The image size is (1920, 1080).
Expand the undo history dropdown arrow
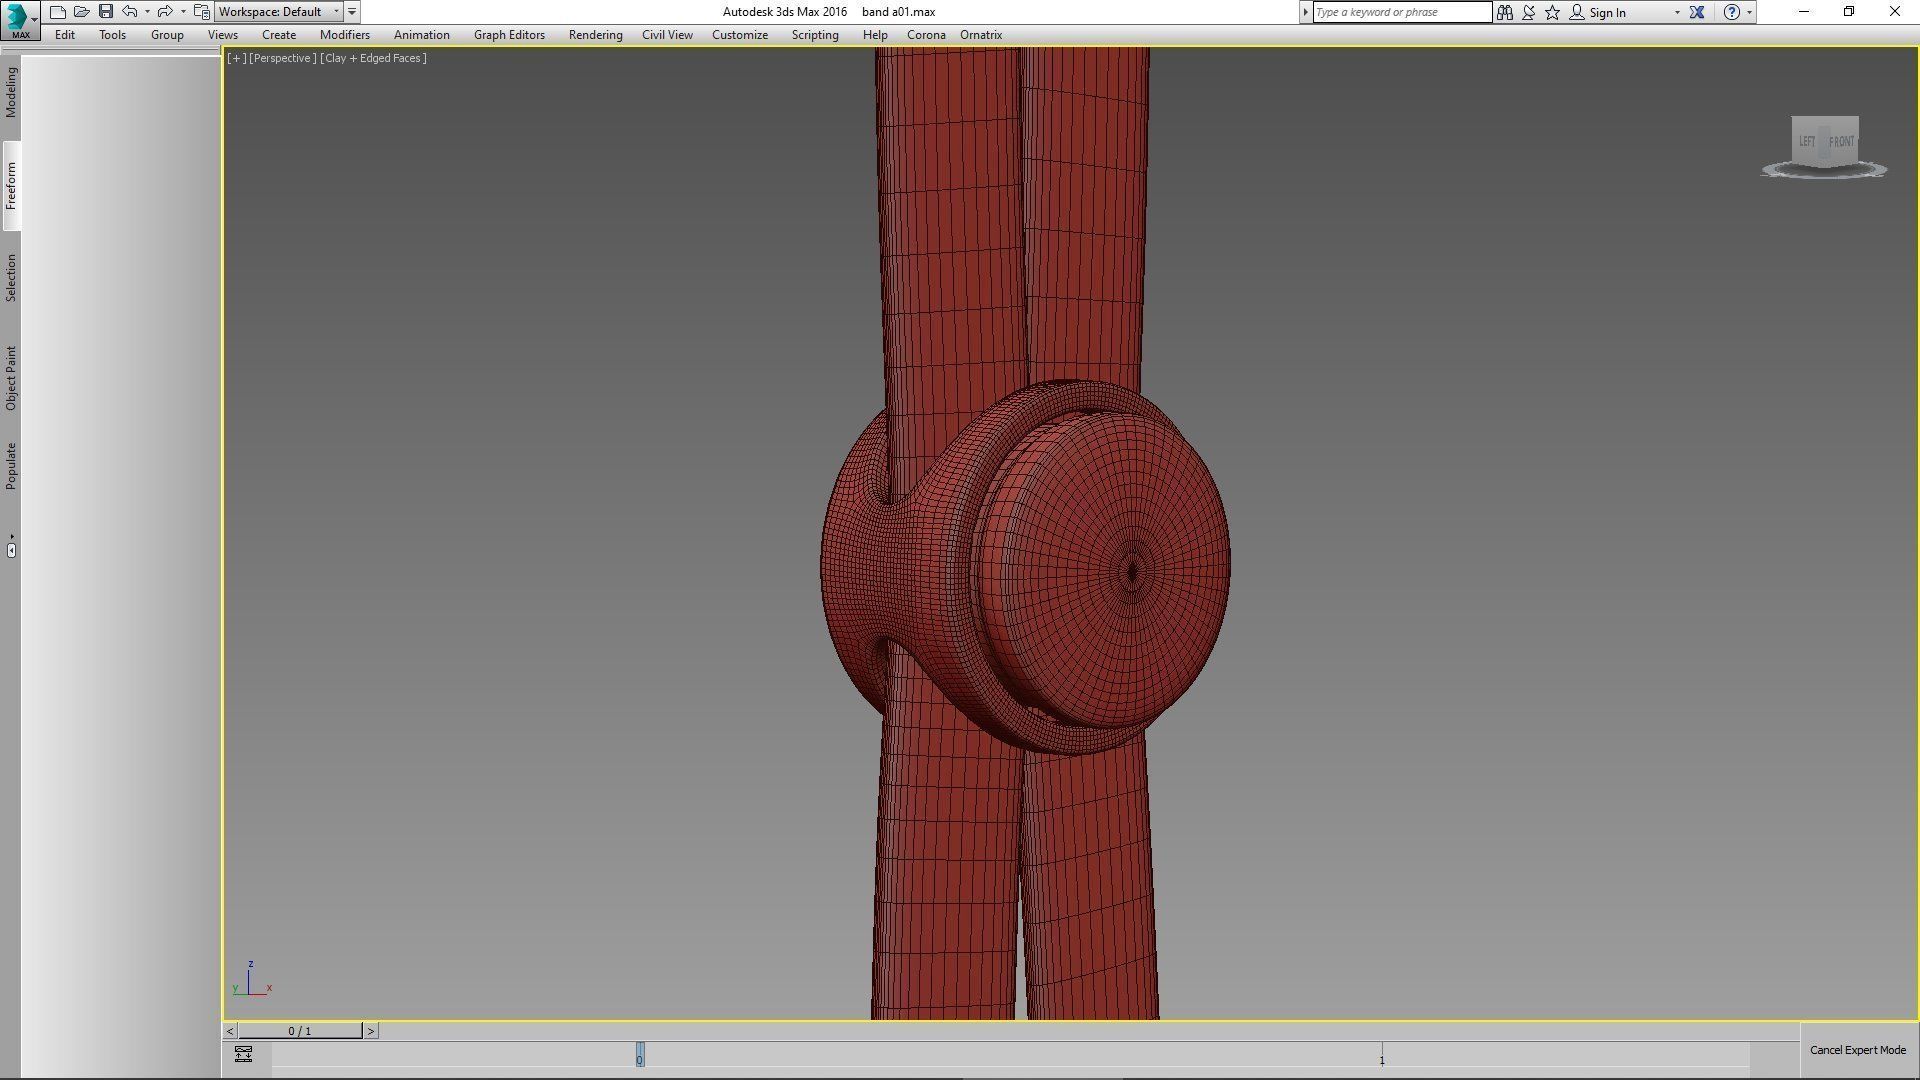(147, 12)
